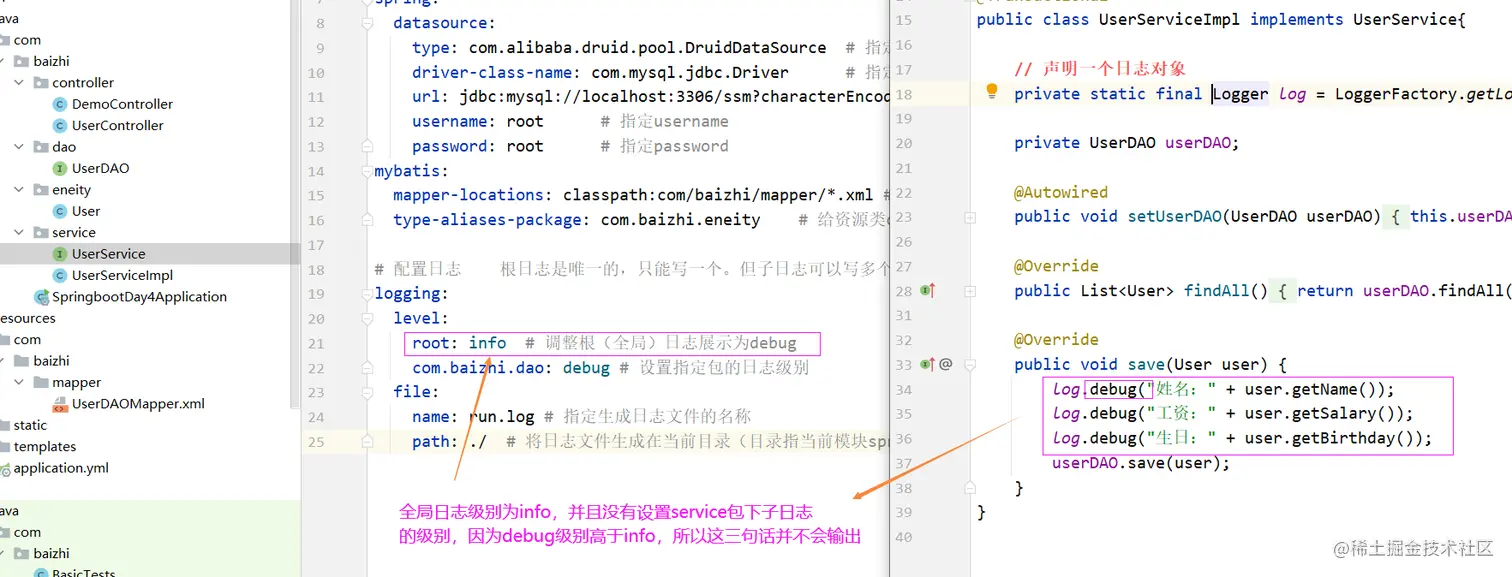Click the type-aliases-package key
This screenshot has height=577, width=1512.
click(488, 220)
